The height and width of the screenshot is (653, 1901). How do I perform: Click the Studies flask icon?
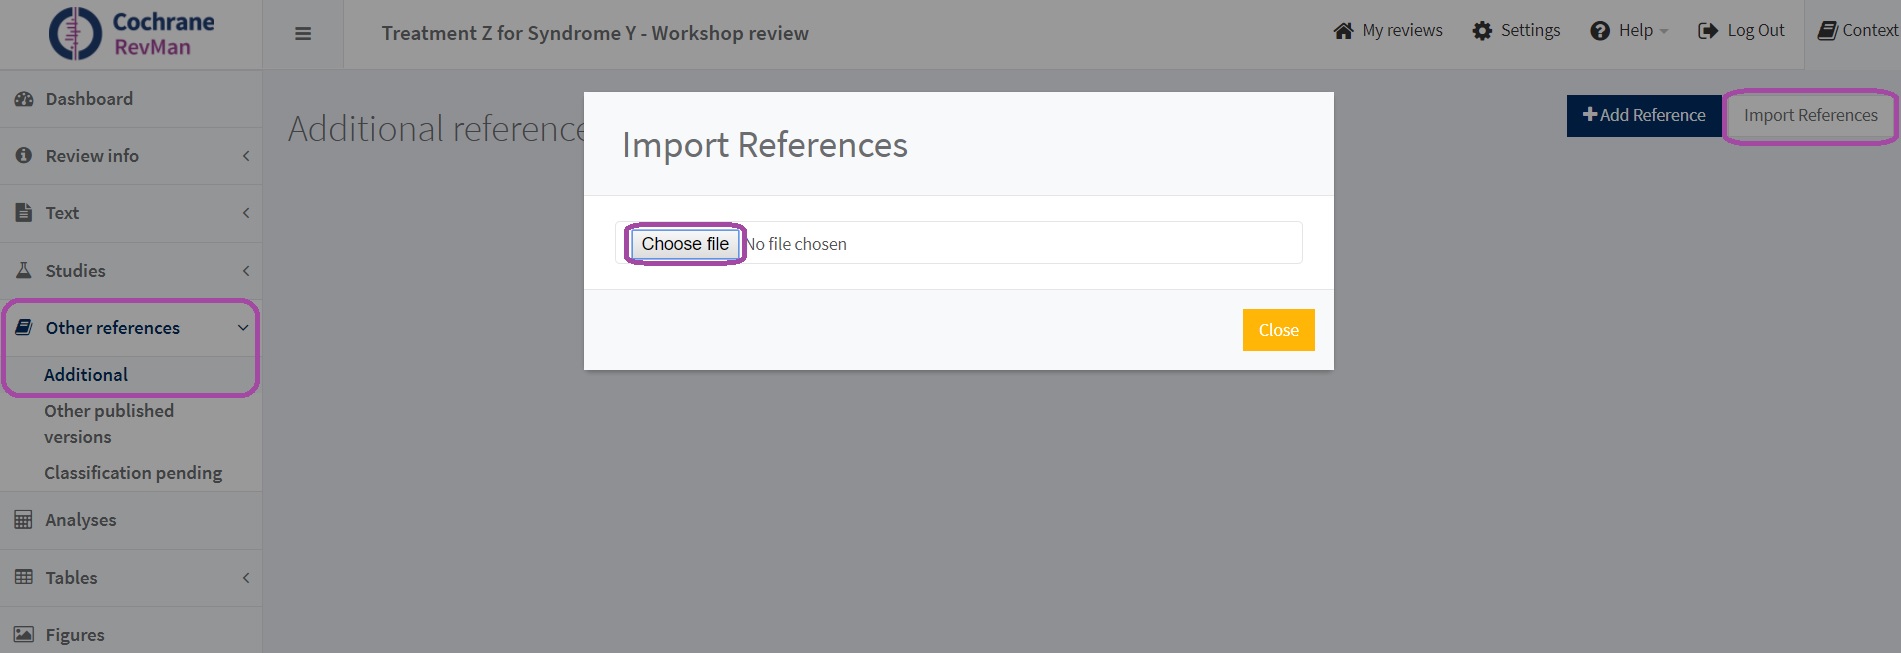coord(24,271)
